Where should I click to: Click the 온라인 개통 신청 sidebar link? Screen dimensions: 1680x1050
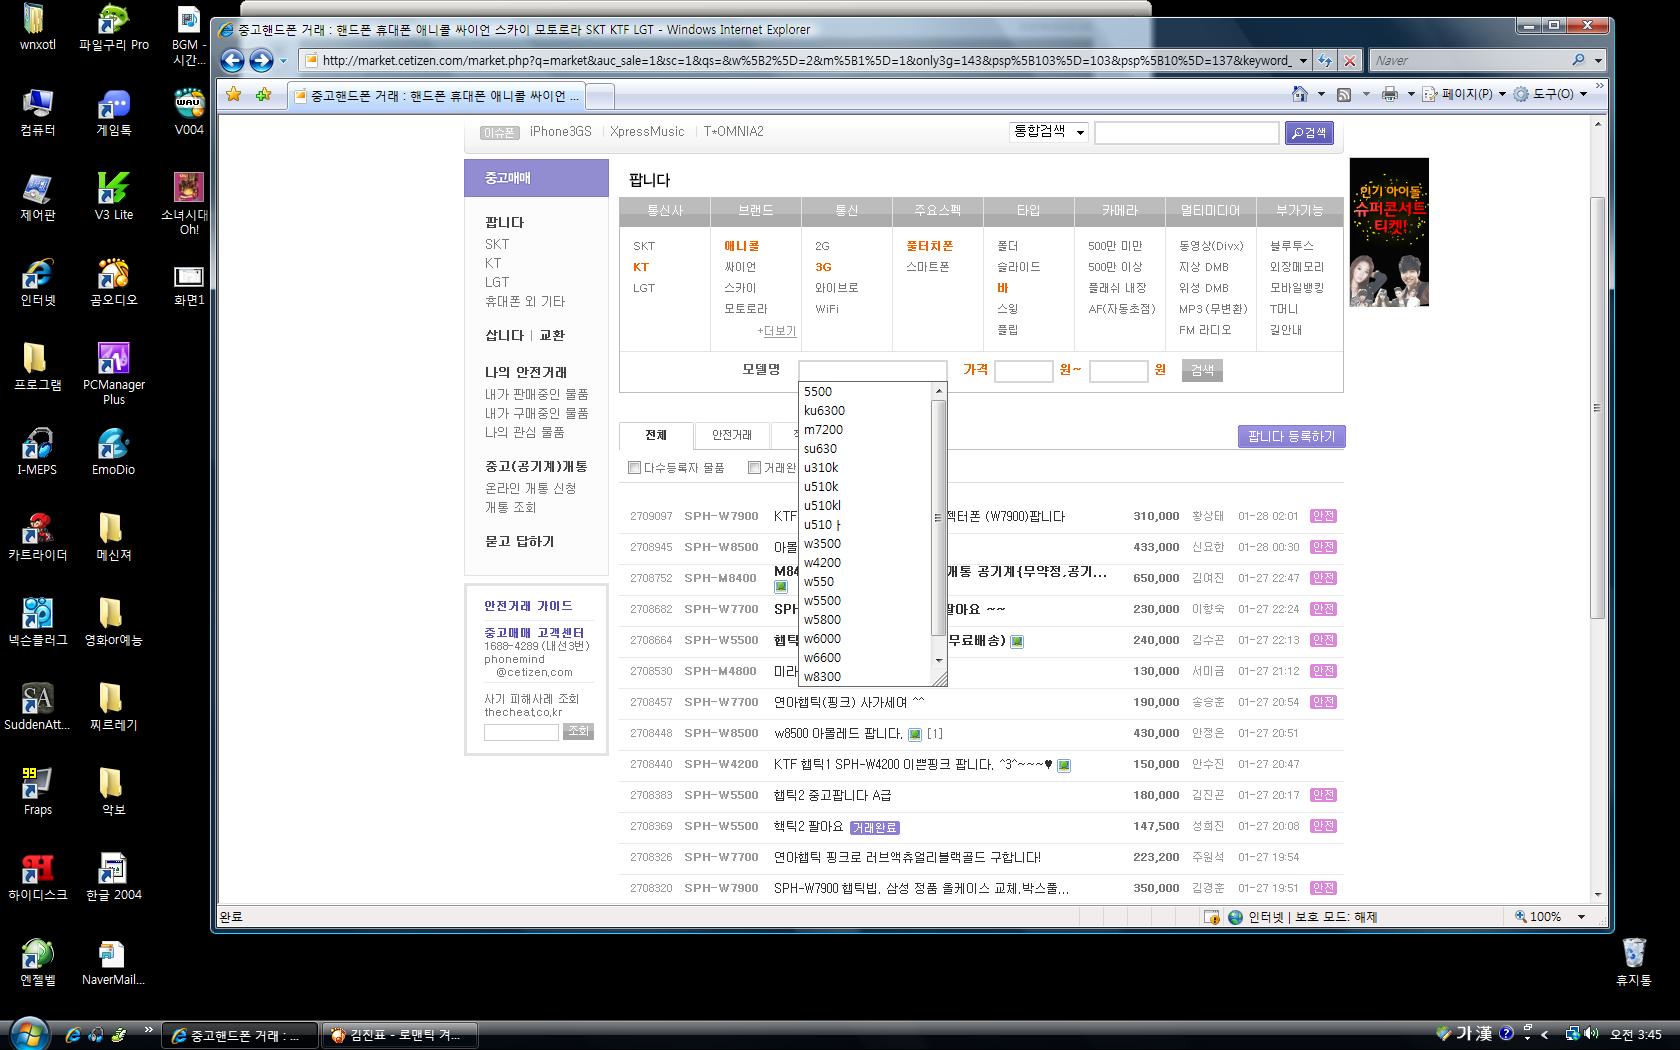pos(530,488)
